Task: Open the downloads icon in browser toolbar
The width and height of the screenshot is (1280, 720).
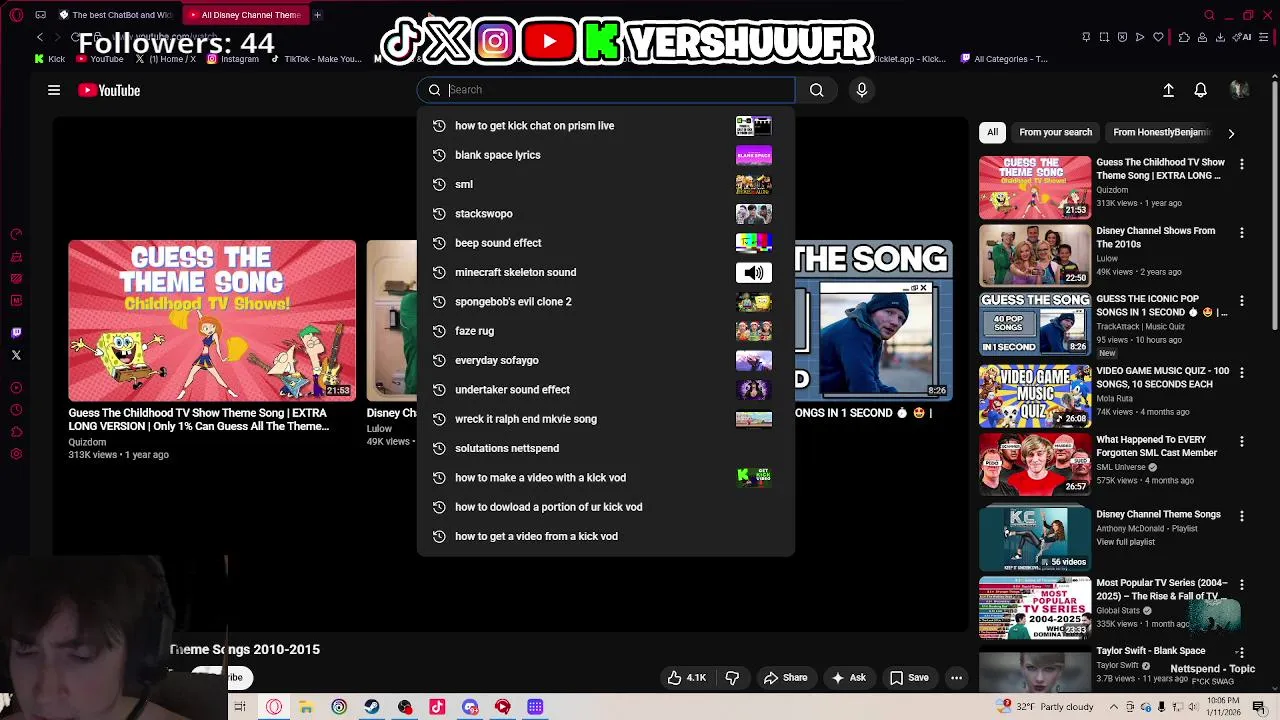Action: point(1219,37)
